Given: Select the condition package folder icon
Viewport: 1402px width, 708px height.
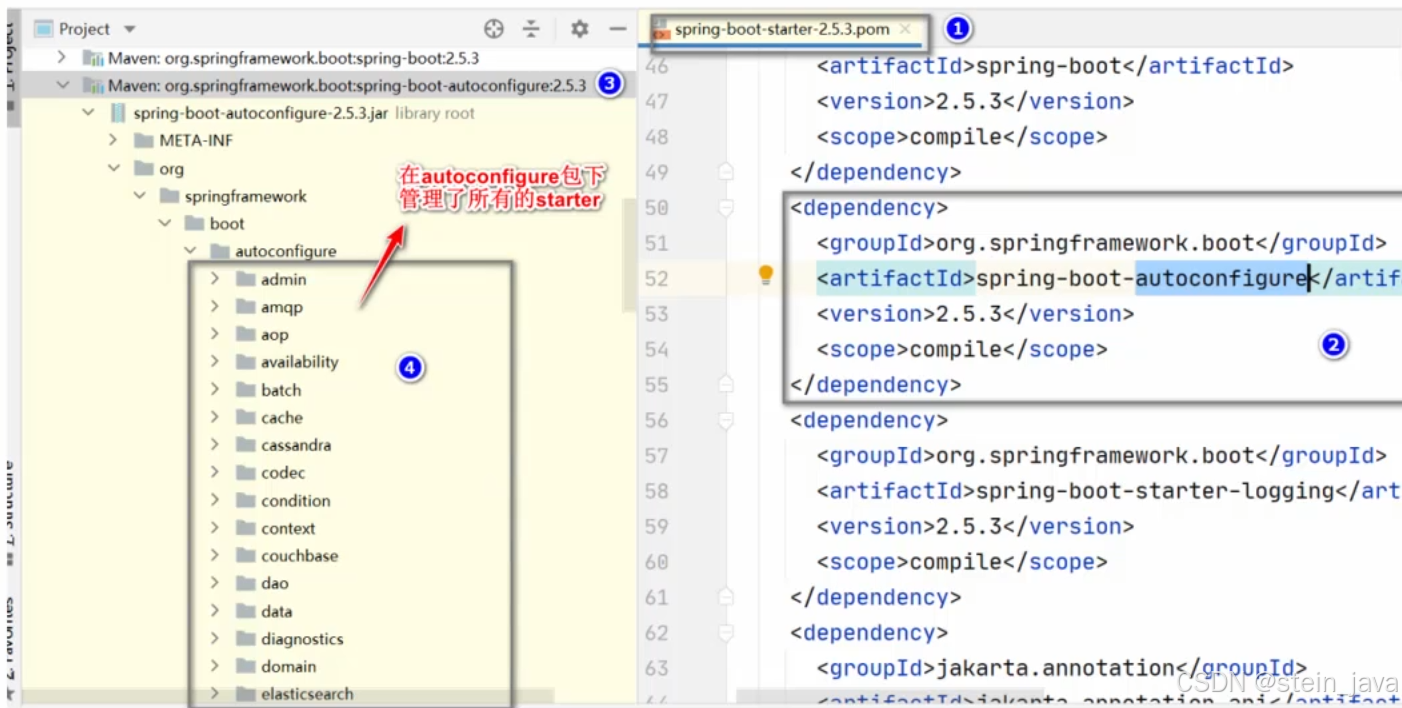Looking at the screenshot, I should click(245, 500).
